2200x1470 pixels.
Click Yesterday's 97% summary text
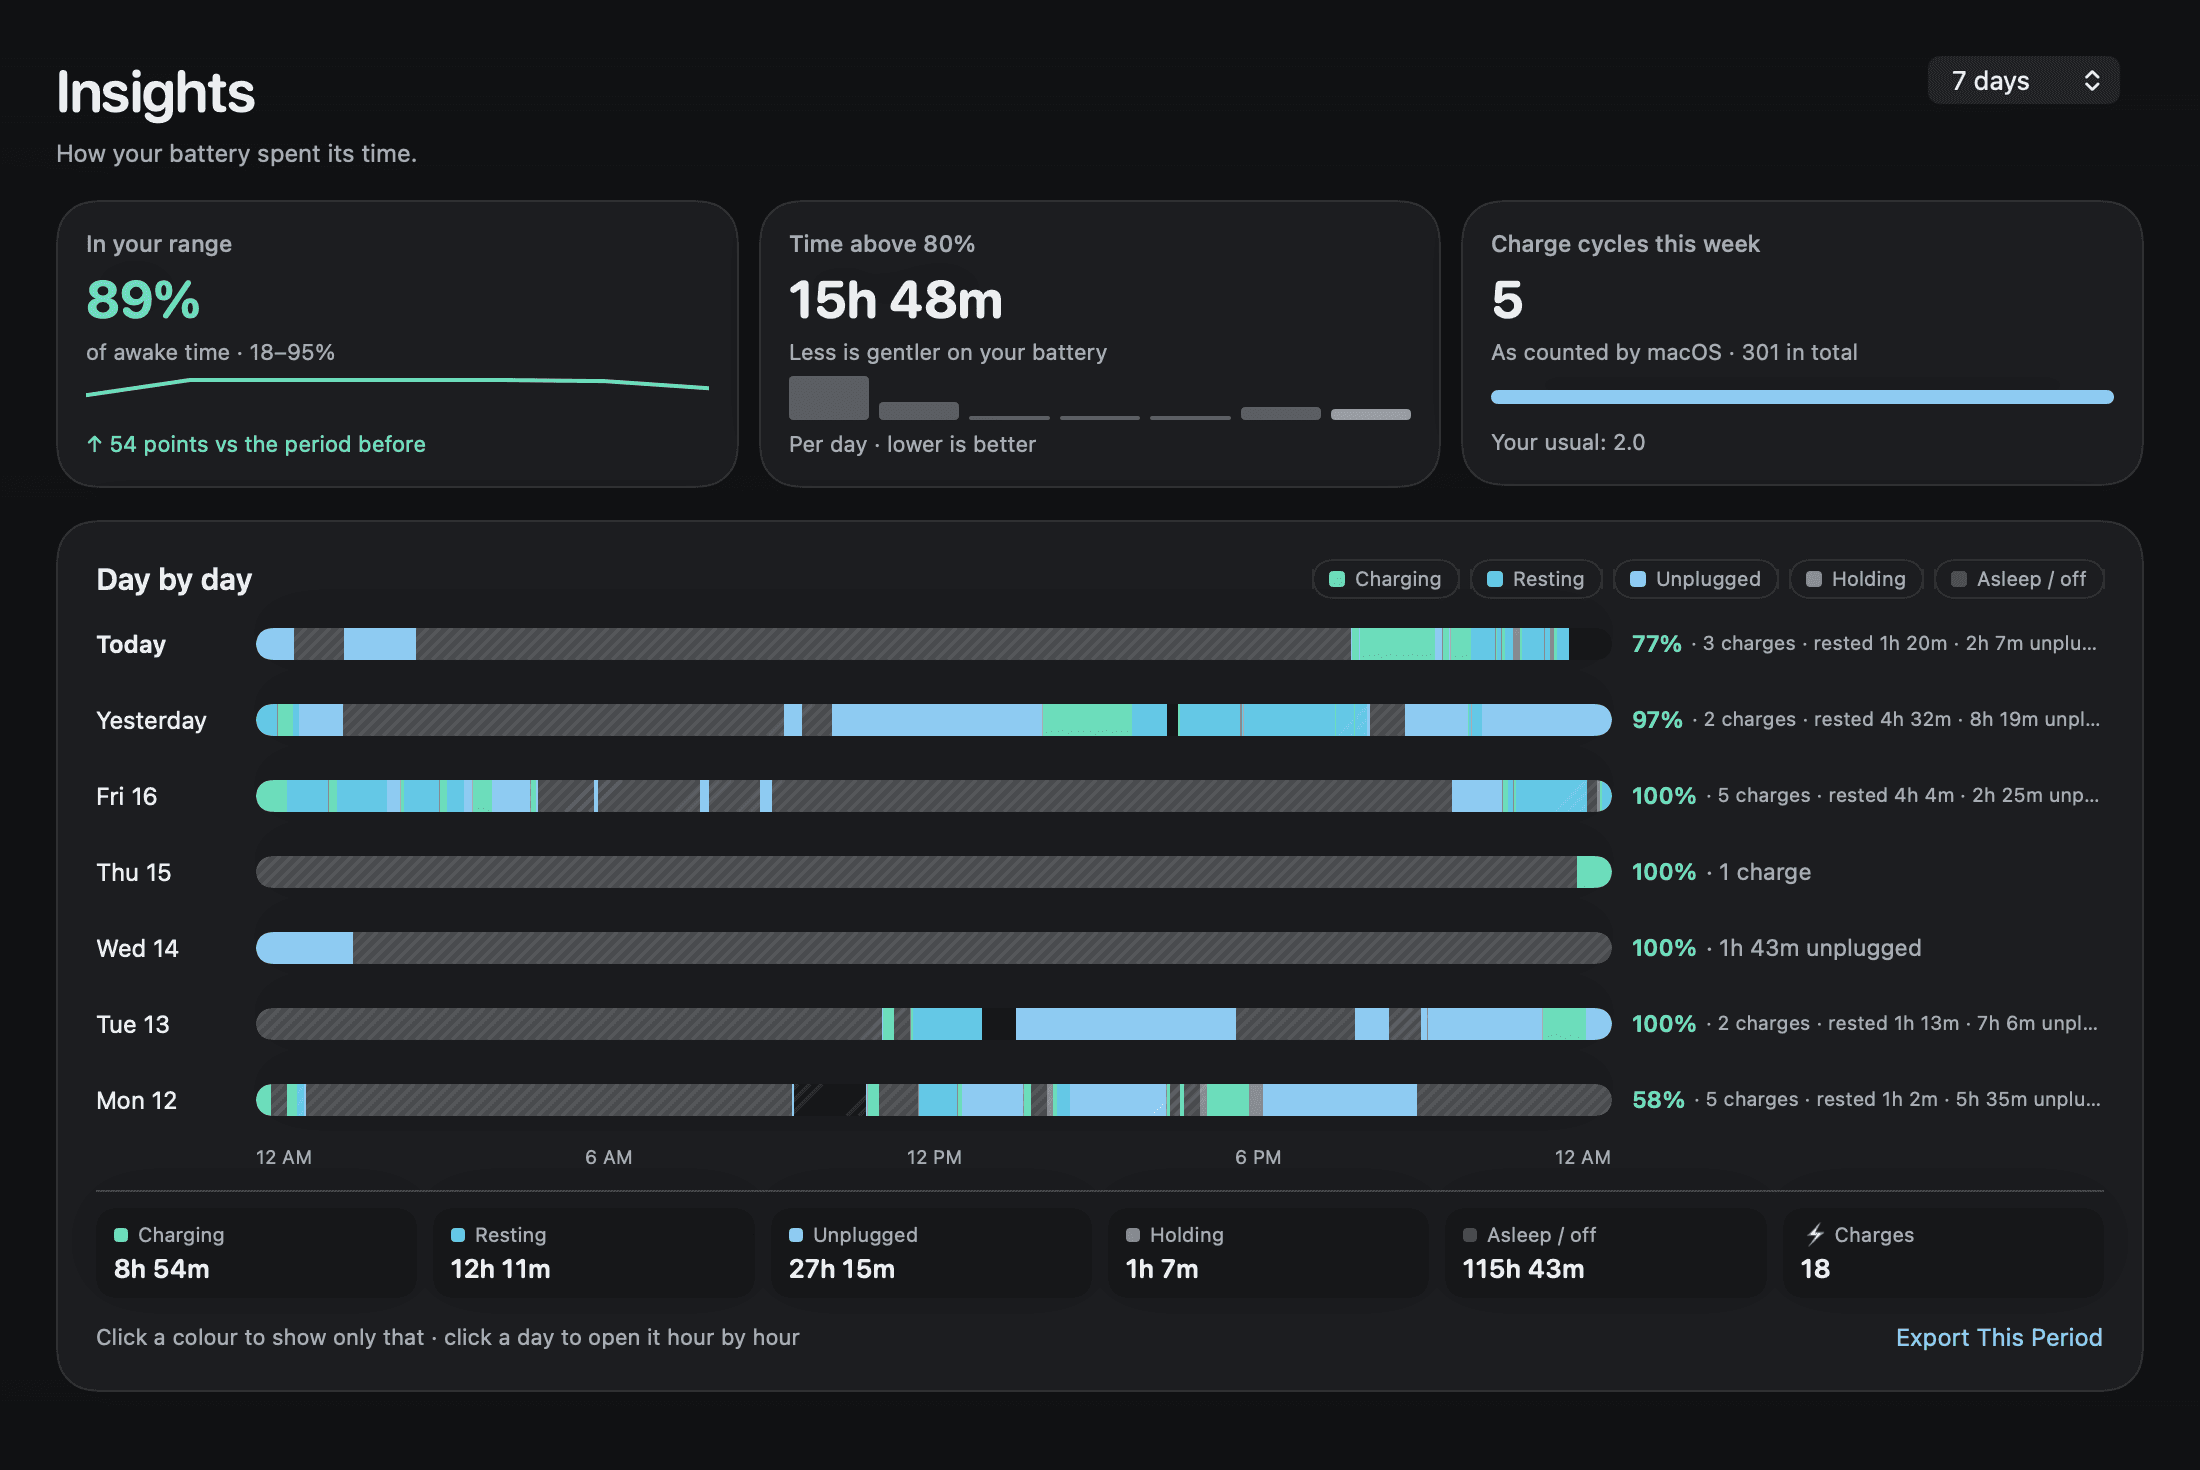coord(1866,719)
